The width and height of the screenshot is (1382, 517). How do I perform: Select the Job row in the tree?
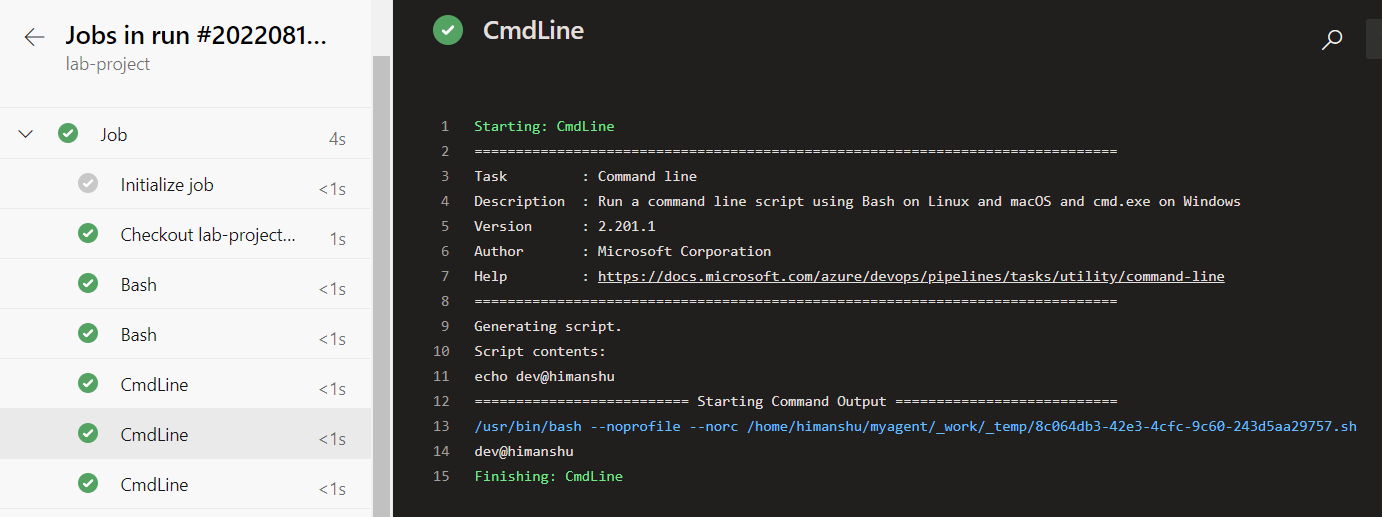coord(185,133)
